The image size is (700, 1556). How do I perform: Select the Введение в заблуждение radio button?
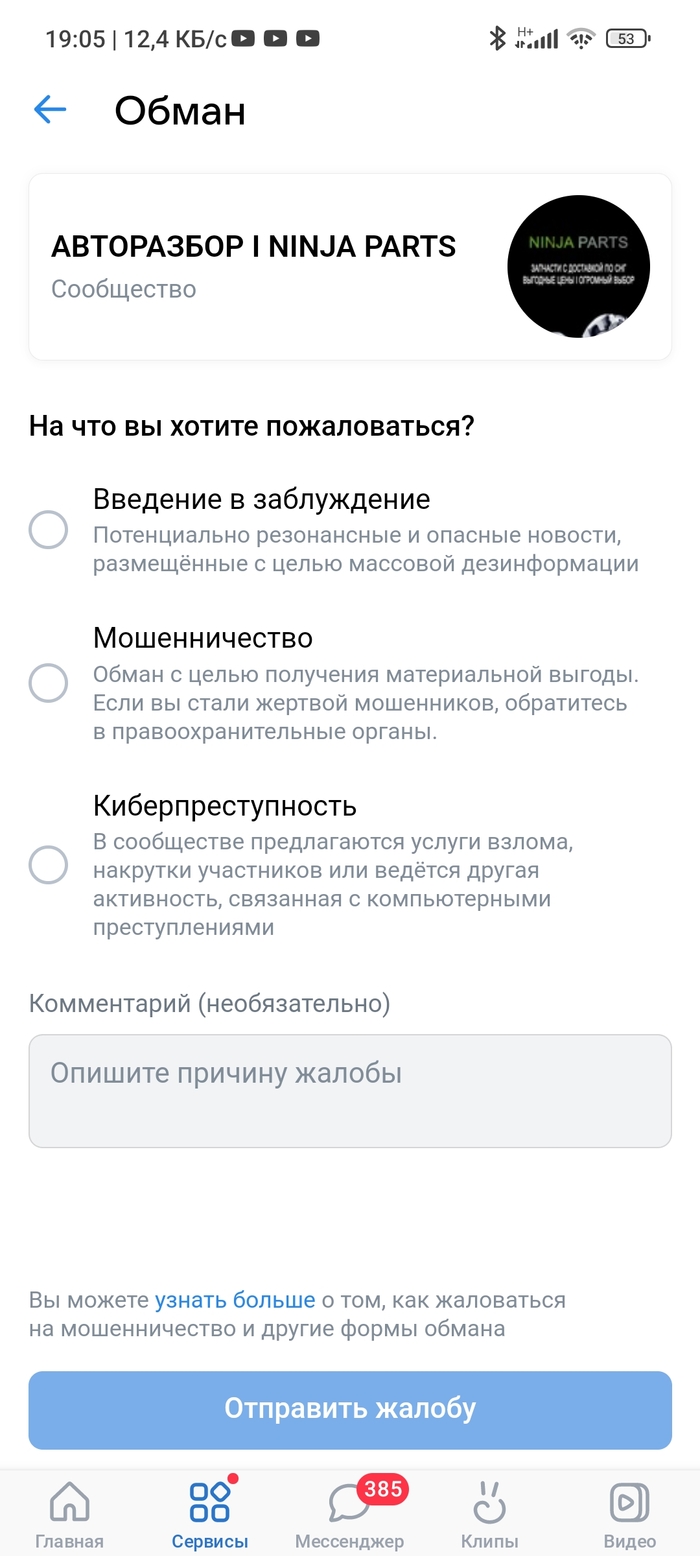pyautogui.click(x=48, y=529)
